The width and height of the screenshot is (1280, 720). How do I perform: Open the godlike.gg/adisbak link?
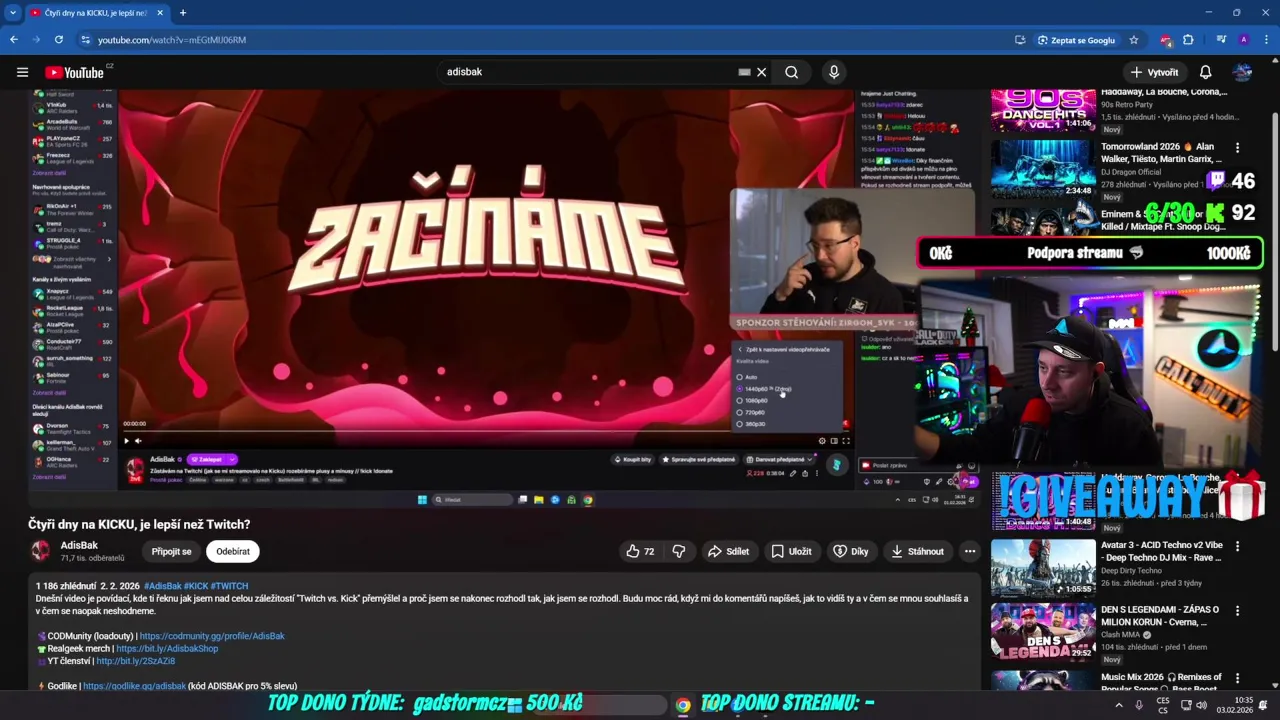pyautogui.click(x=134, y=686)
